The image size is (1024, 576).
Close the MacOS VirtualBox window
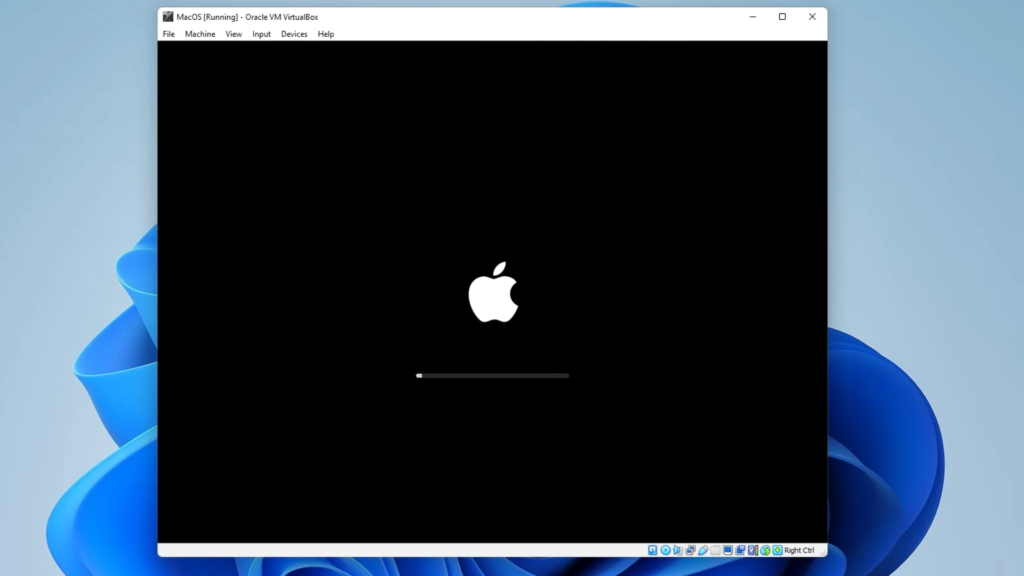click(x=812, y=17)
